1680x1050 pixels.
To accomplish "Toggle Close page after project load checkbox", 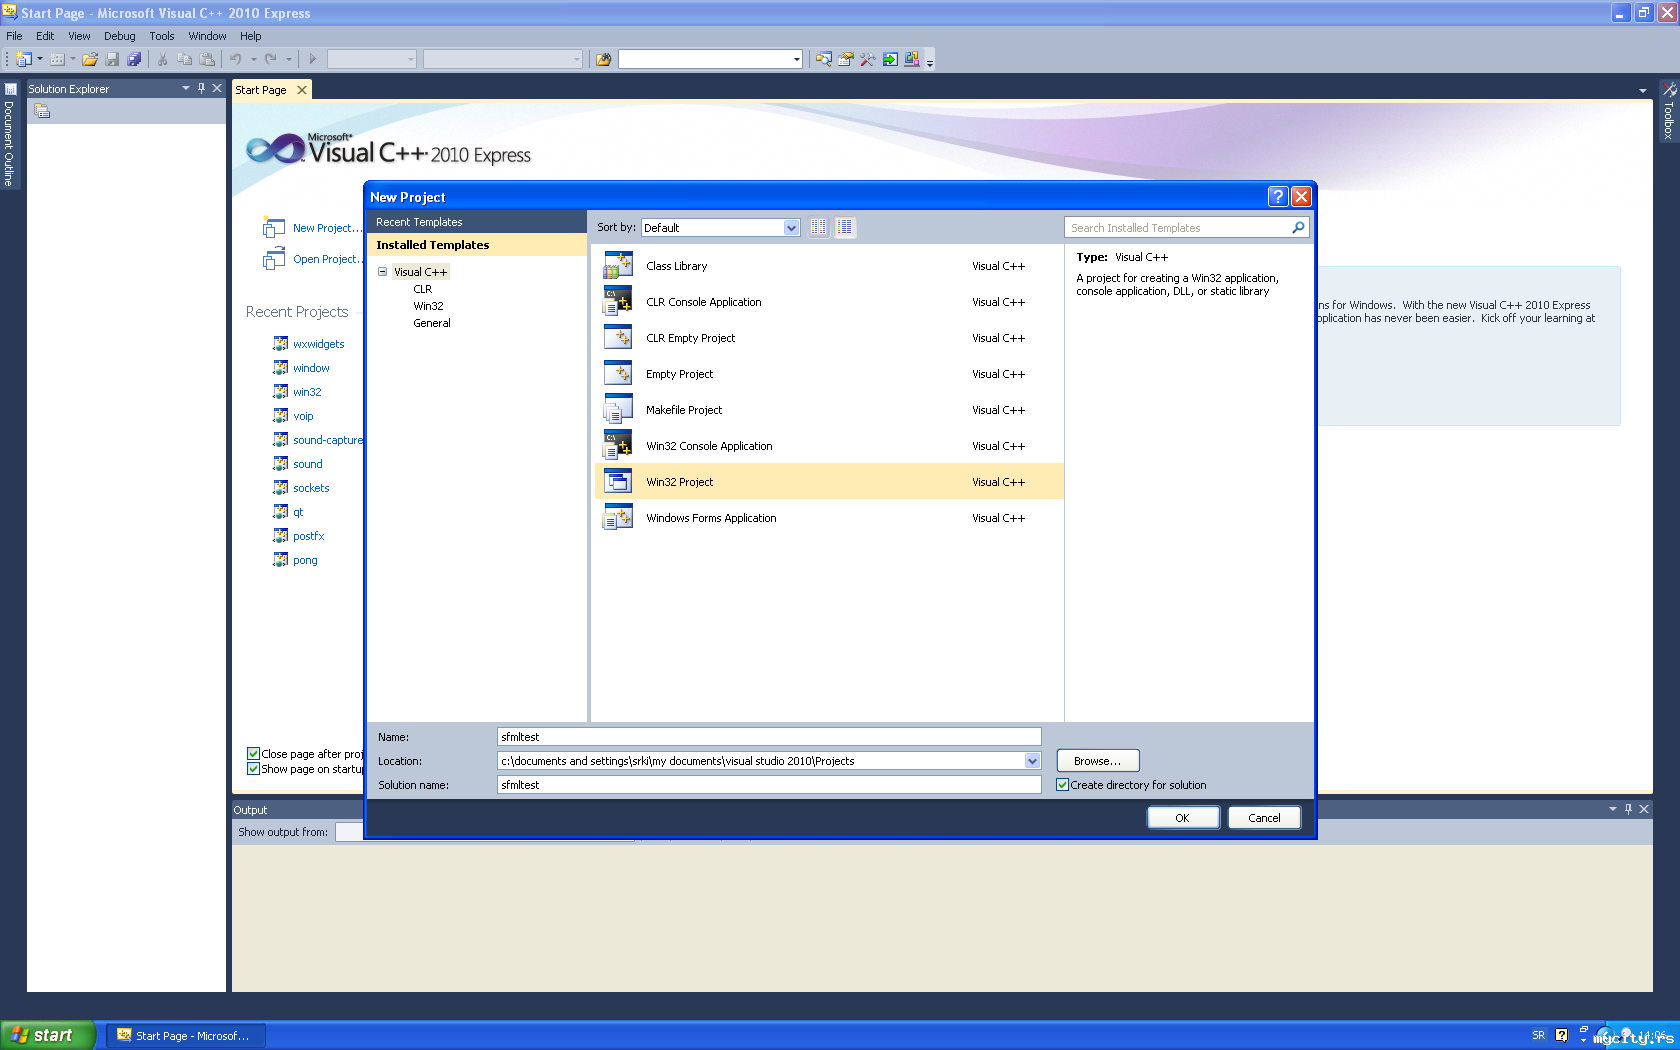I will tap(253, 754).
